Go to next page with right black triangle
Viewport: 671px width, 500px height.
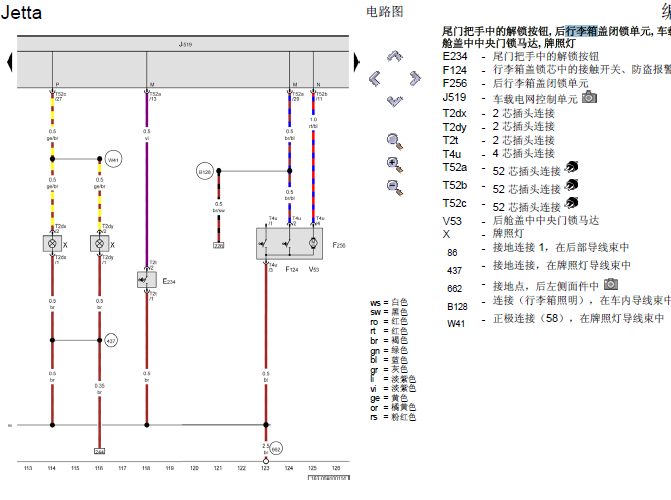pyautogui.click(x=356, y=62)
